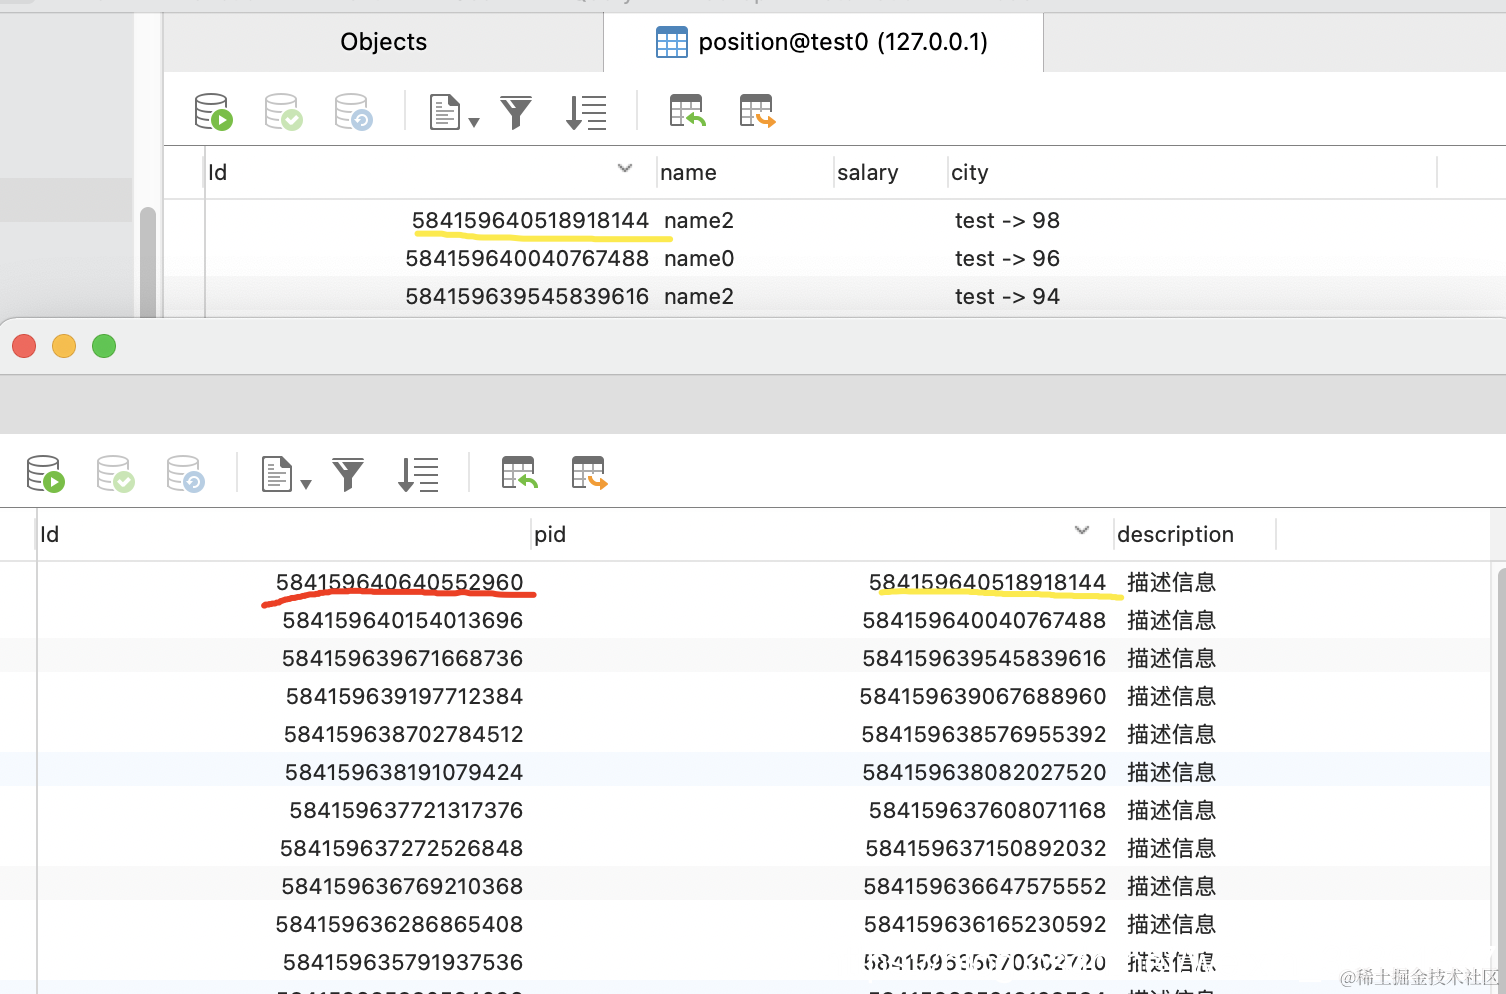This screenshot has width=1506, height=994.
Task: Select Id cell 584159640040767488 in position table
Action: 527,258
